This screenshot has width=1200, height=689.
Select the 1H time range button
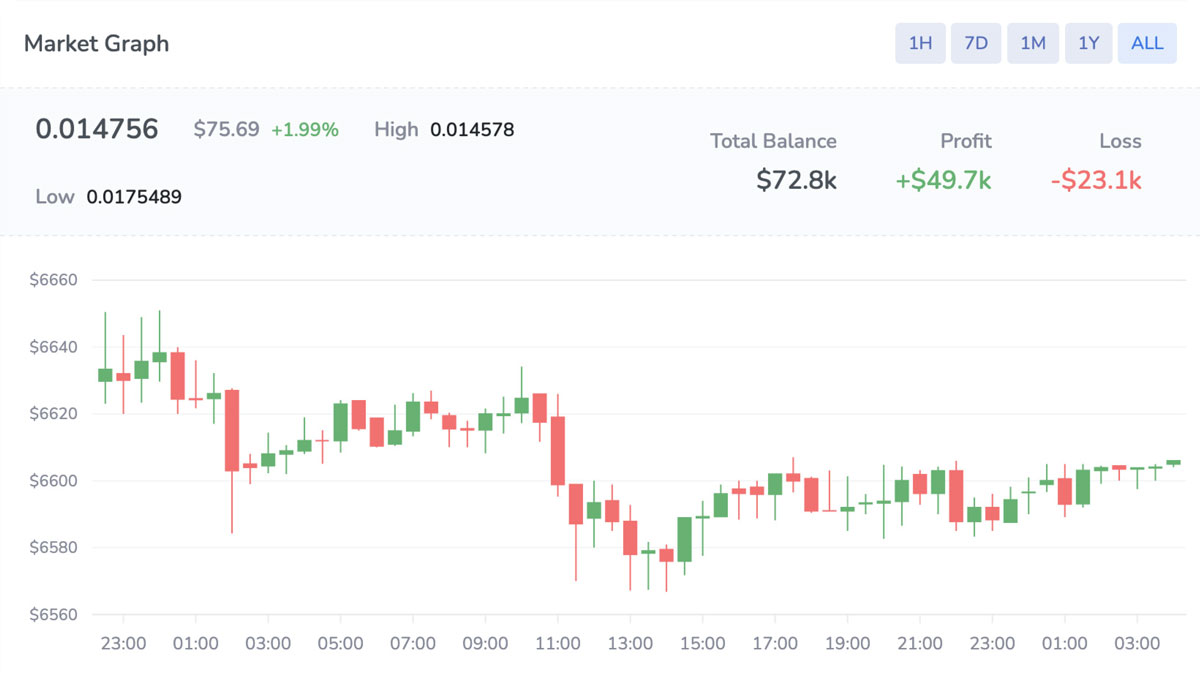[920, 43]
